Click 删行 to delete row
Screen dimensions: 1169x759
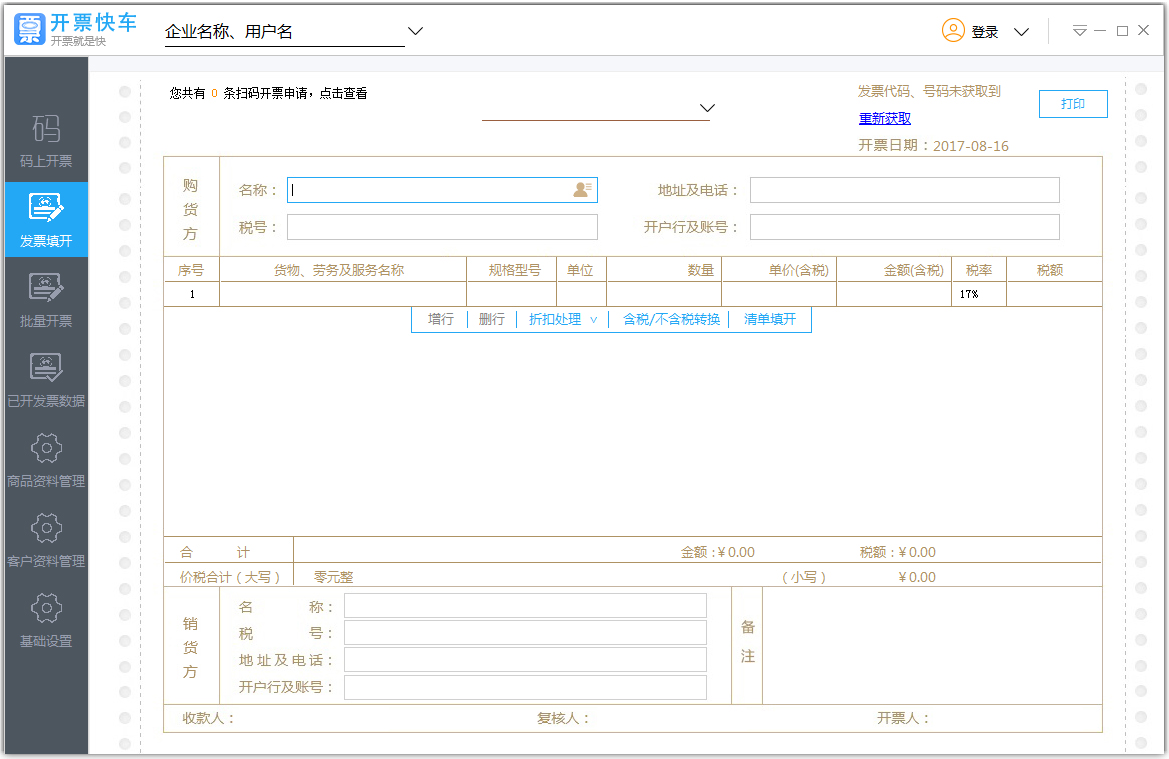point(491,320)
